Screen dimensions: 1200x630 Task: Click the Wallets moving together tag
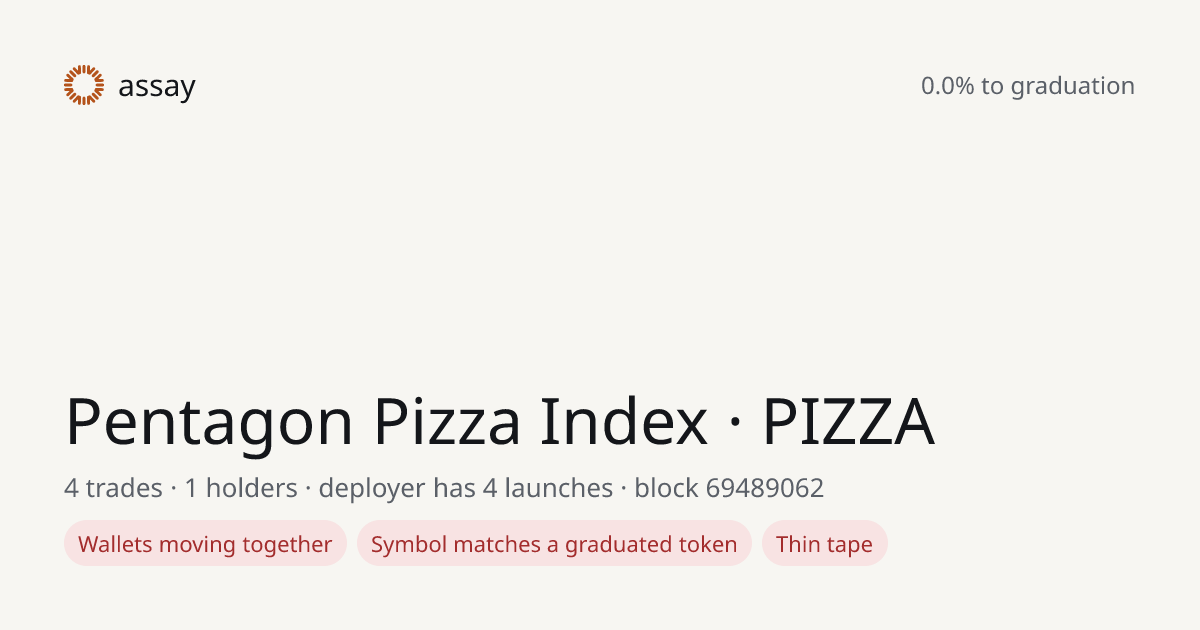[x=205, y=543]
